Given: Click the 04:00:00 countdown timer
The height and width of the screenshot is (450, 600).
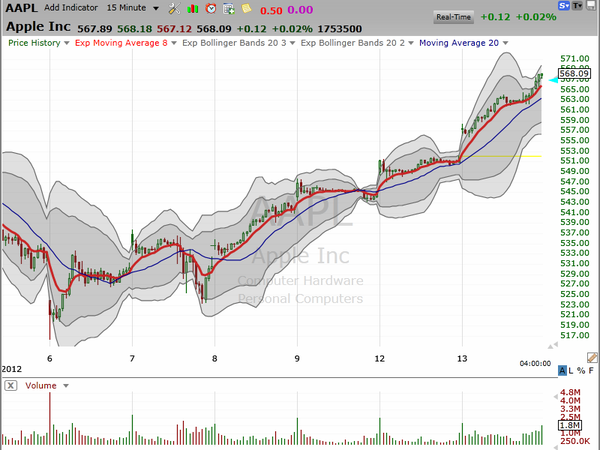Looking at the screenshot, I should click(x=535, y=364).
